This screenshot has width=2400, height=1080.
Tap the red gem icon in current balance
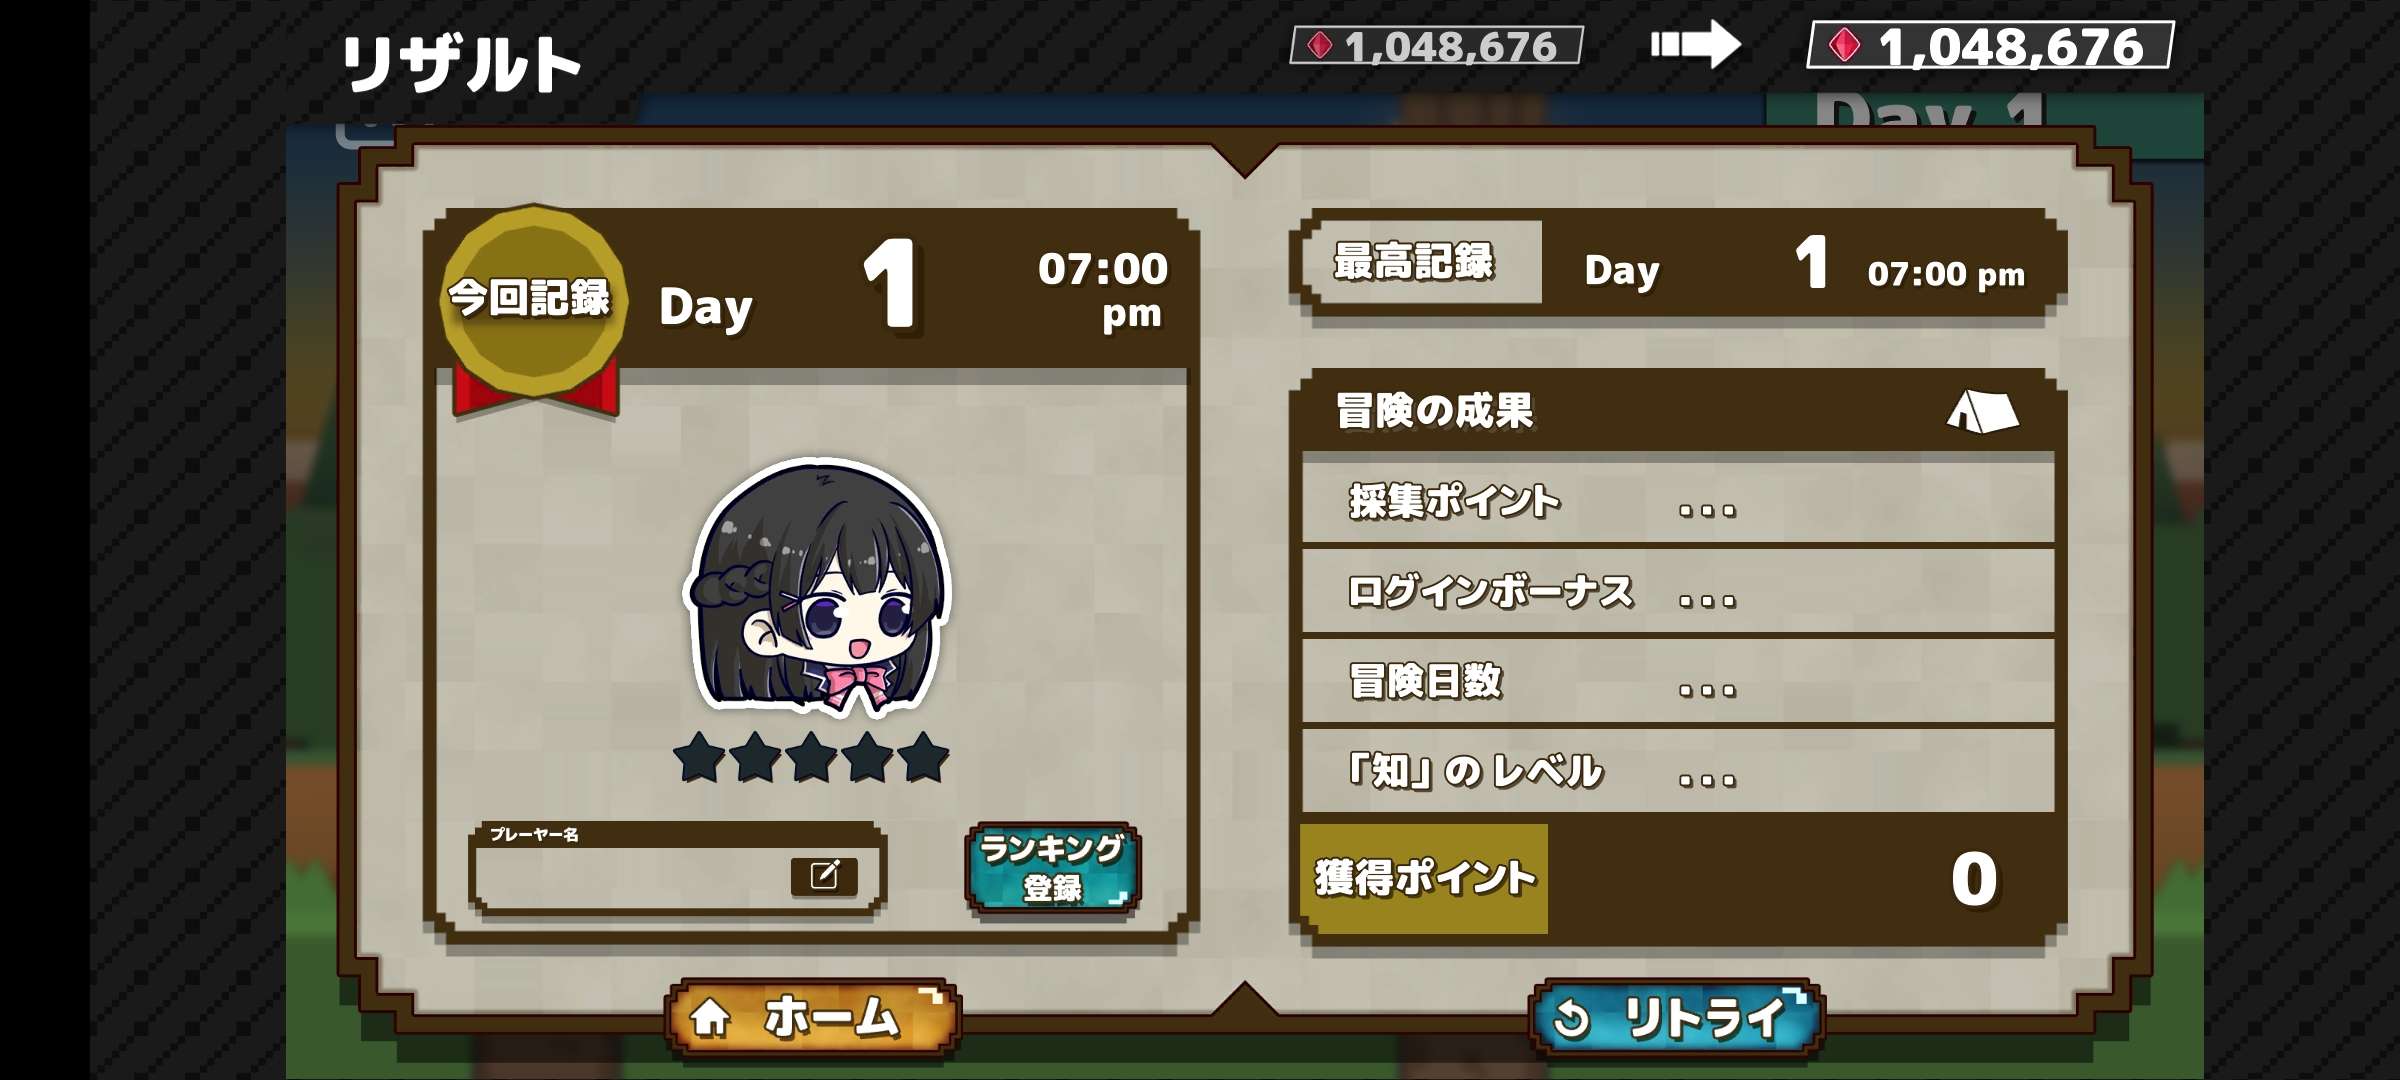[x=1845, y=46]
